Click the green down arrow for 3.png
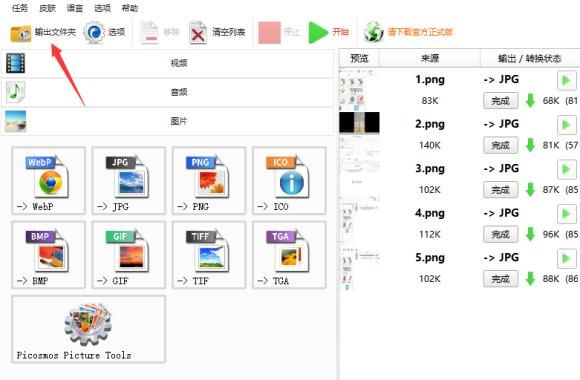This screenshot has width=580, height=380. [530, 189]
